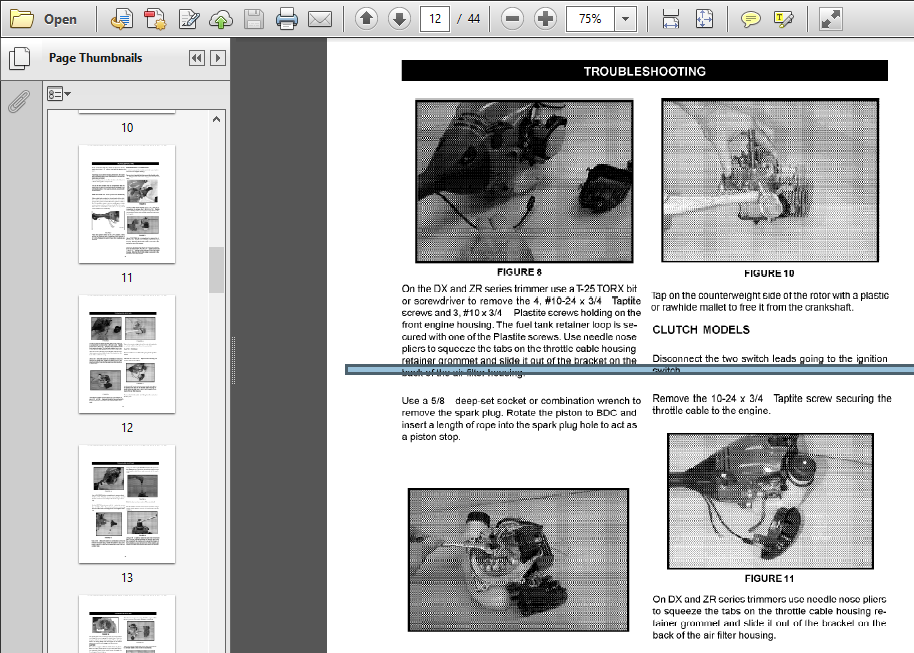Click the FIGURE 10 caption
The width and height of the screenshot is (914, 653).
[769, 273]
